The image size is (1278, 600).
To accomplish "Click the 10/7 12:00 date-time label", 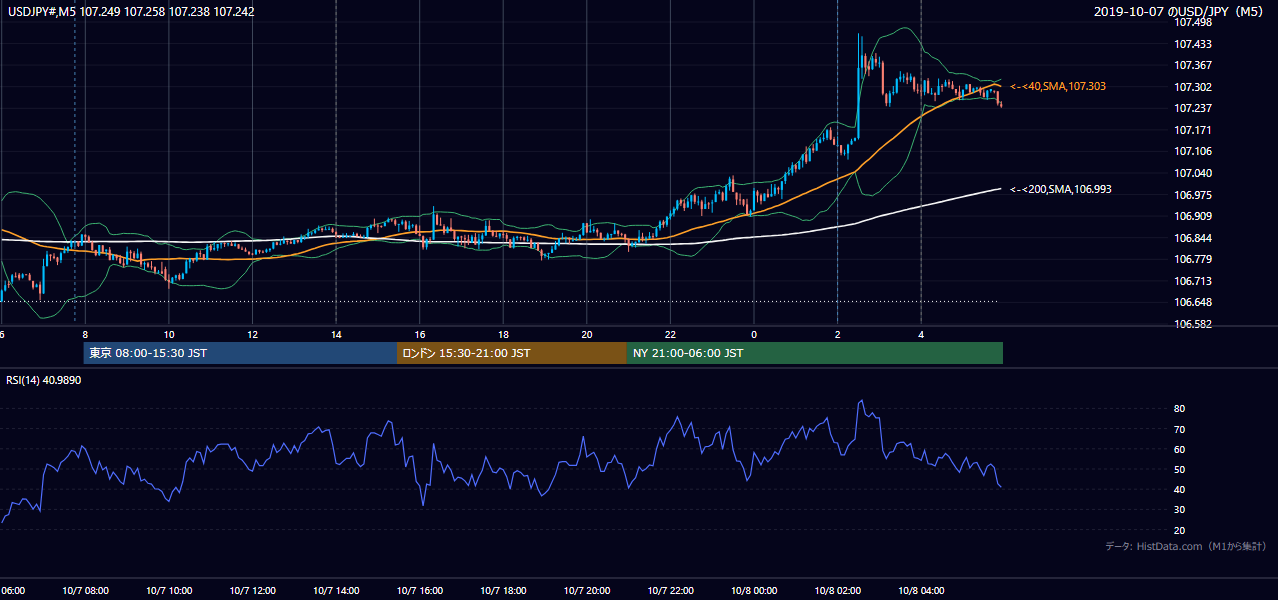I will pos(252,590).
